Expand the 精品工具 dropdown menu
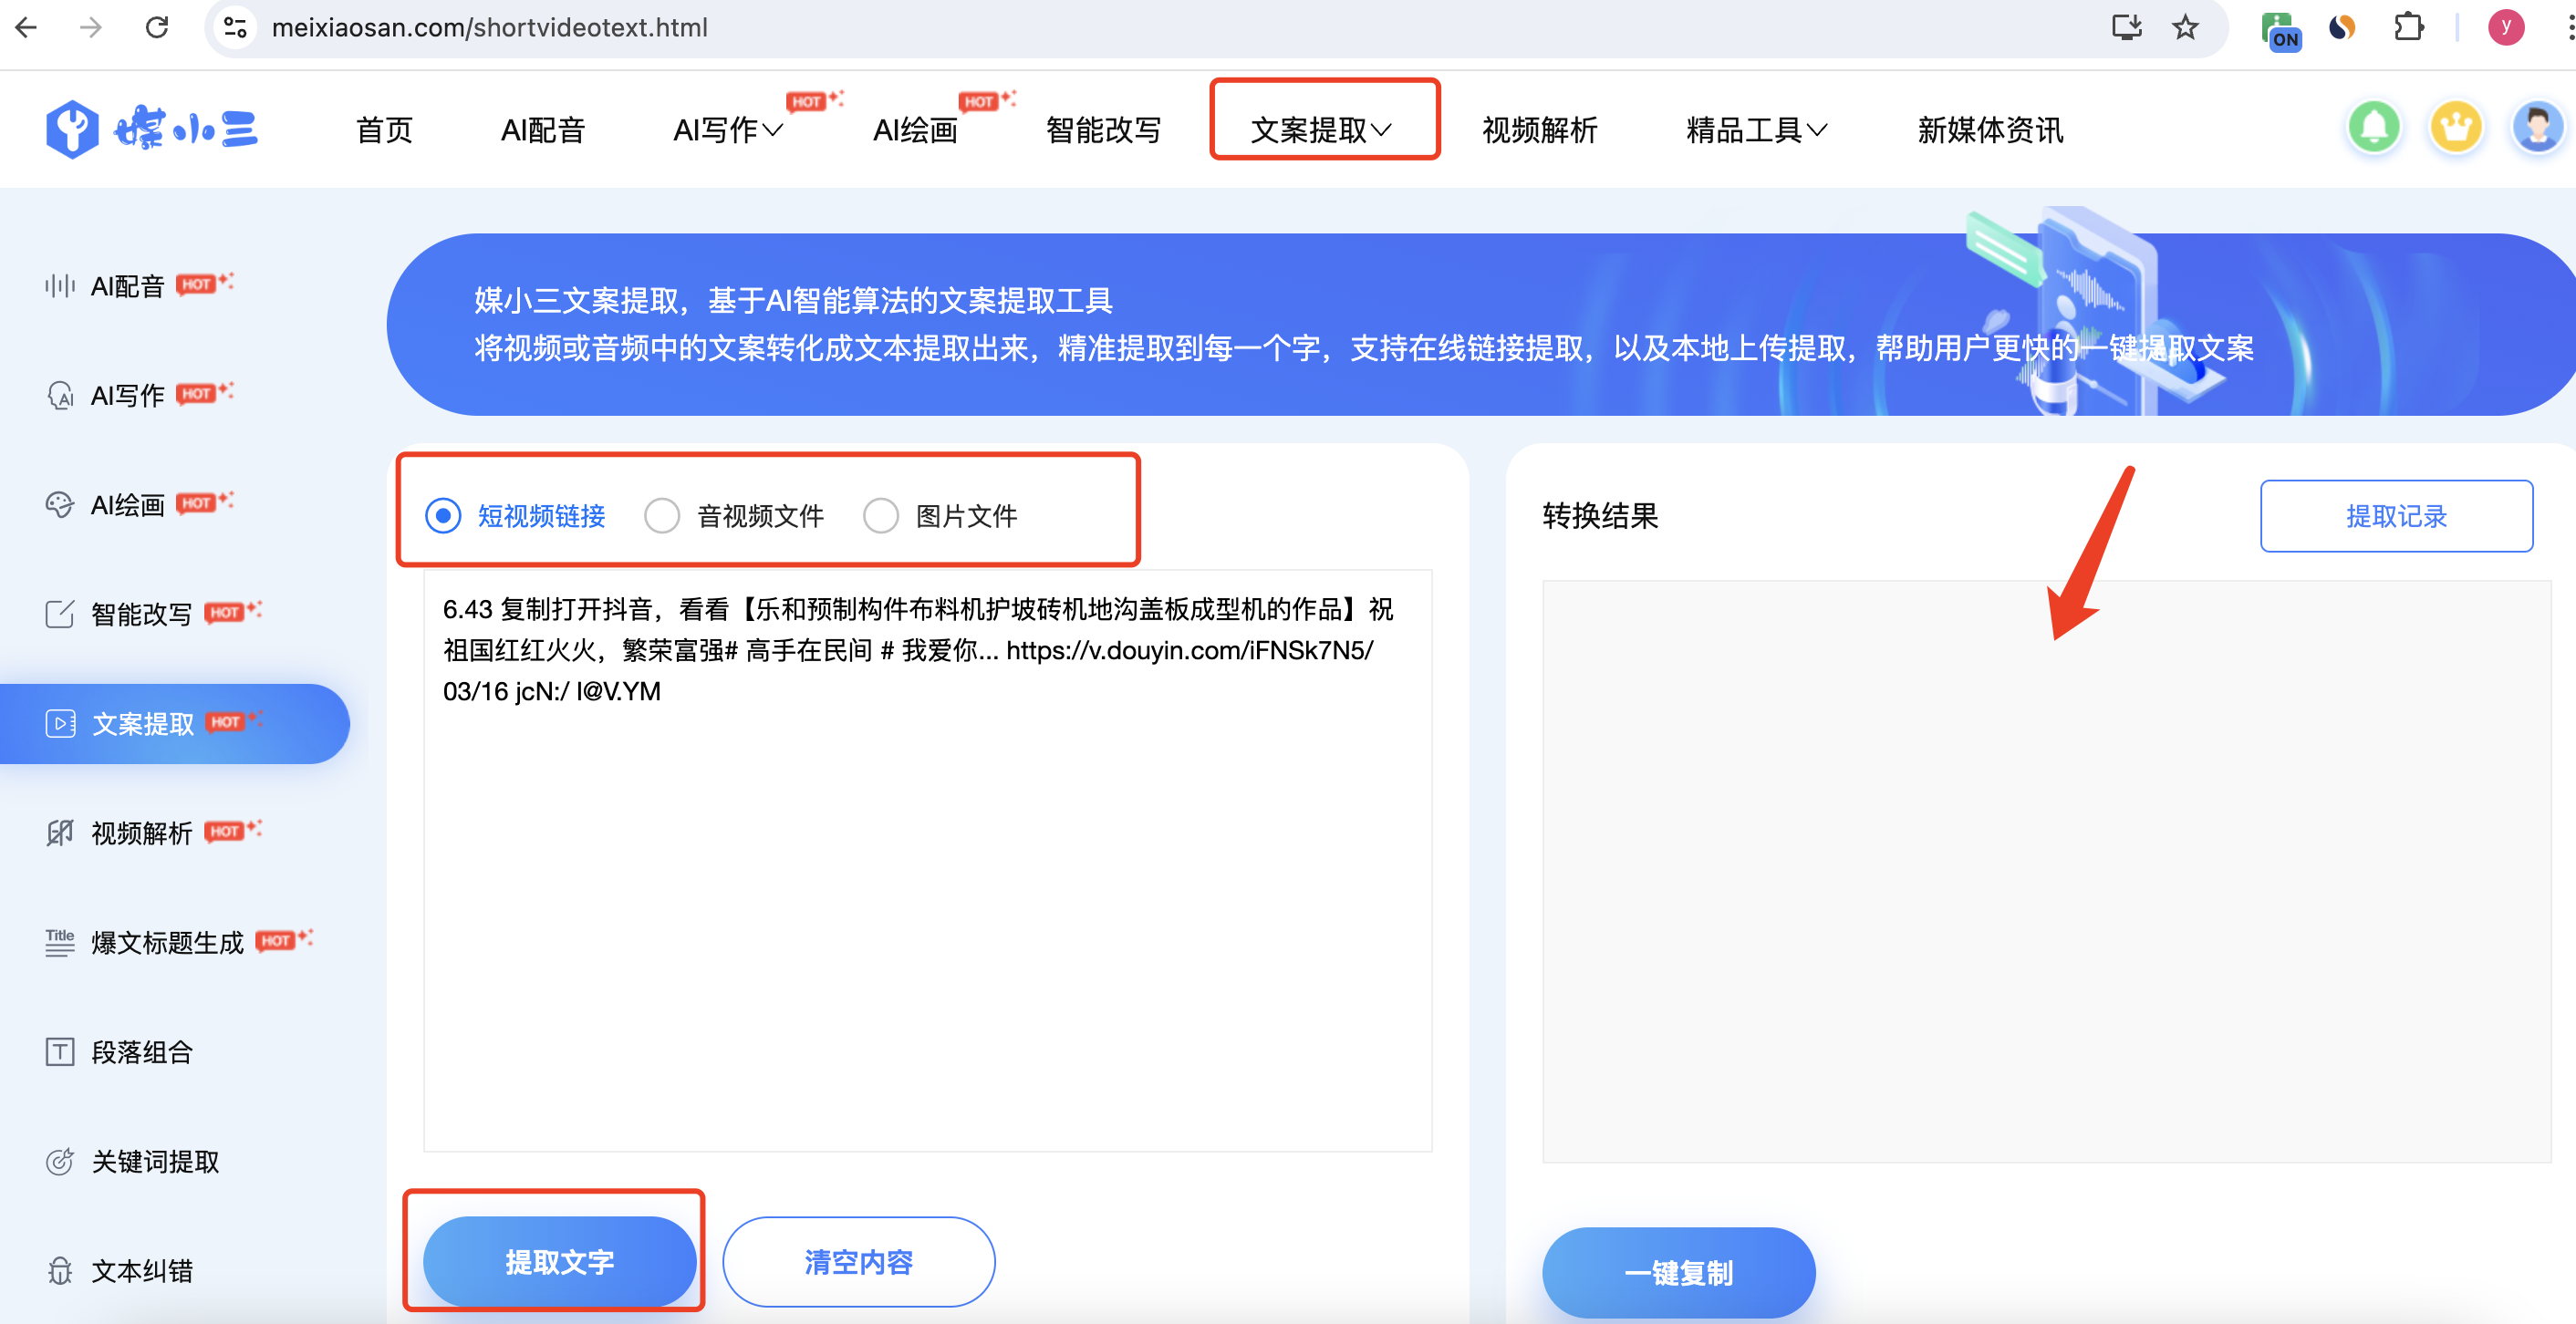2576x1324 pixels. coord(1756,130)
